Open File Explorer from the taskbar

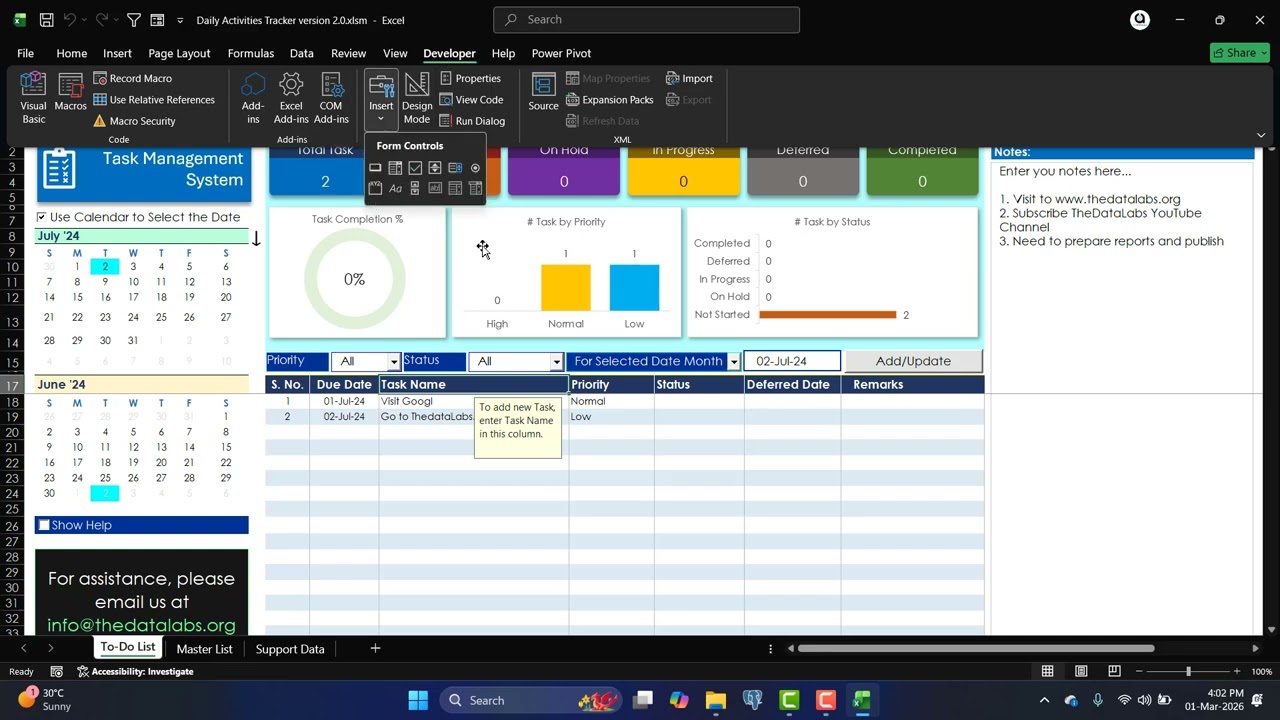[x=715, y=700]
